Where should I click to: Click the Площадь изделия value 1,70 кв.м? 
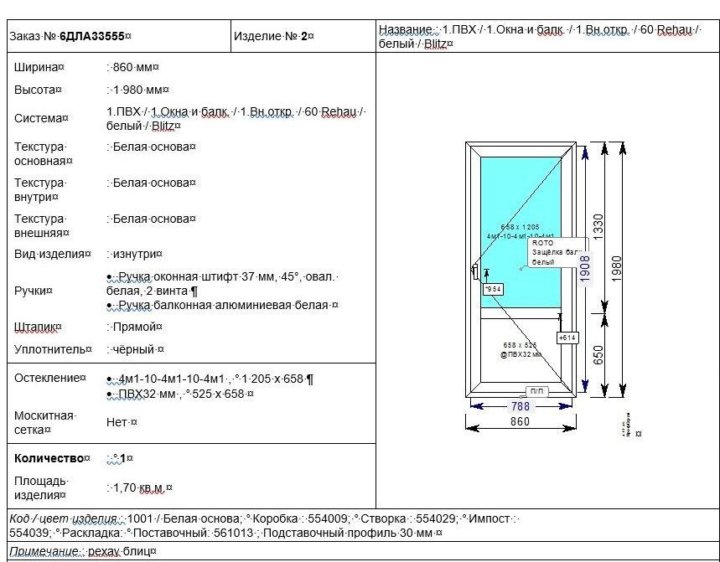click(x=139, y=487)
